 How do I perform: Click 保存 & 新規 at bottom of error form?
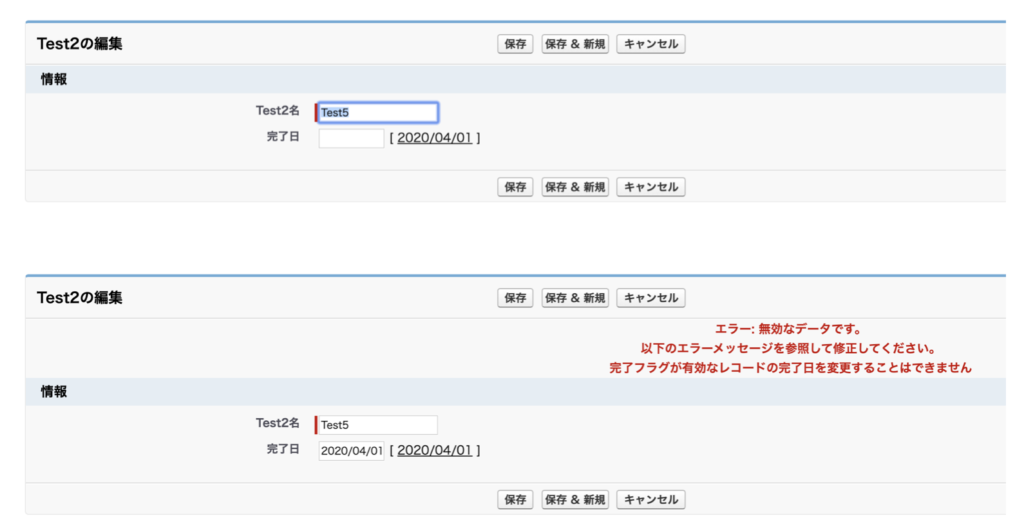pos(575,500)
